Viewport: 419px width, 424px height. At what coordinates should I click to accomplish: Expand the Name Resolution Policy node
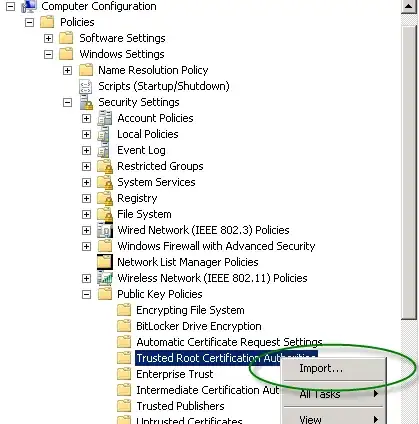pos(67,70)
